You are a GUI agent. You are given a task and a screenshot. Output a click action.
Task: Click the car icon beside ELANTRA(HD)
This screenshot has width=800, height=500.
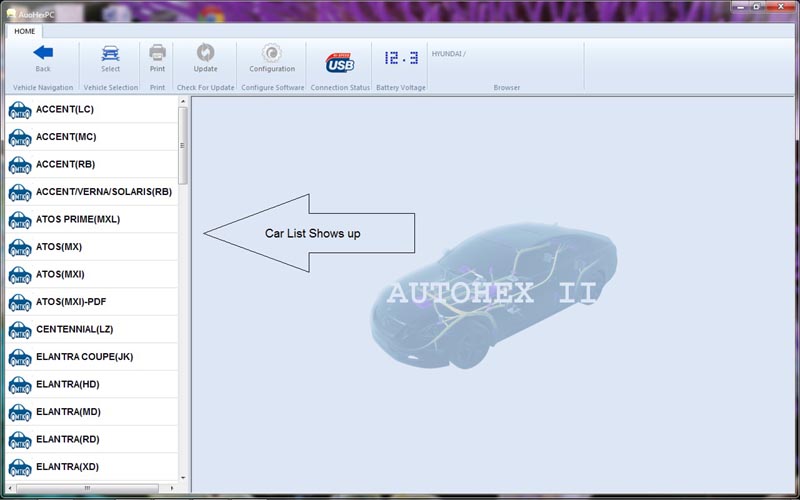20,385
